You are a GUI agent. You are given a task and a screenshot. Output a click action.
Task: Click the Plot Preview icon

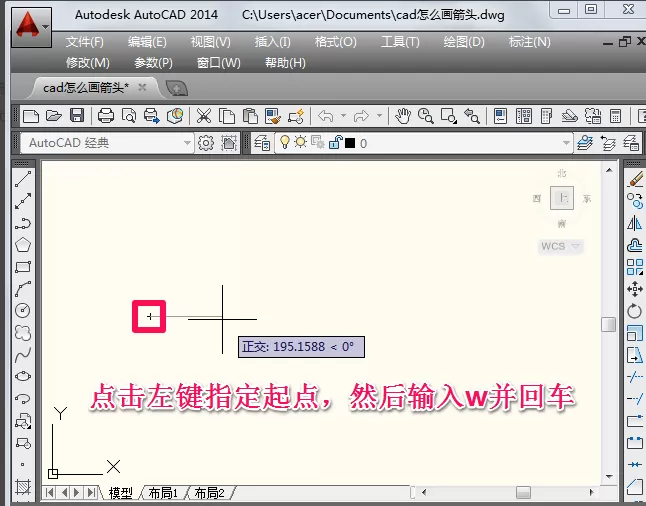[129, 116]
